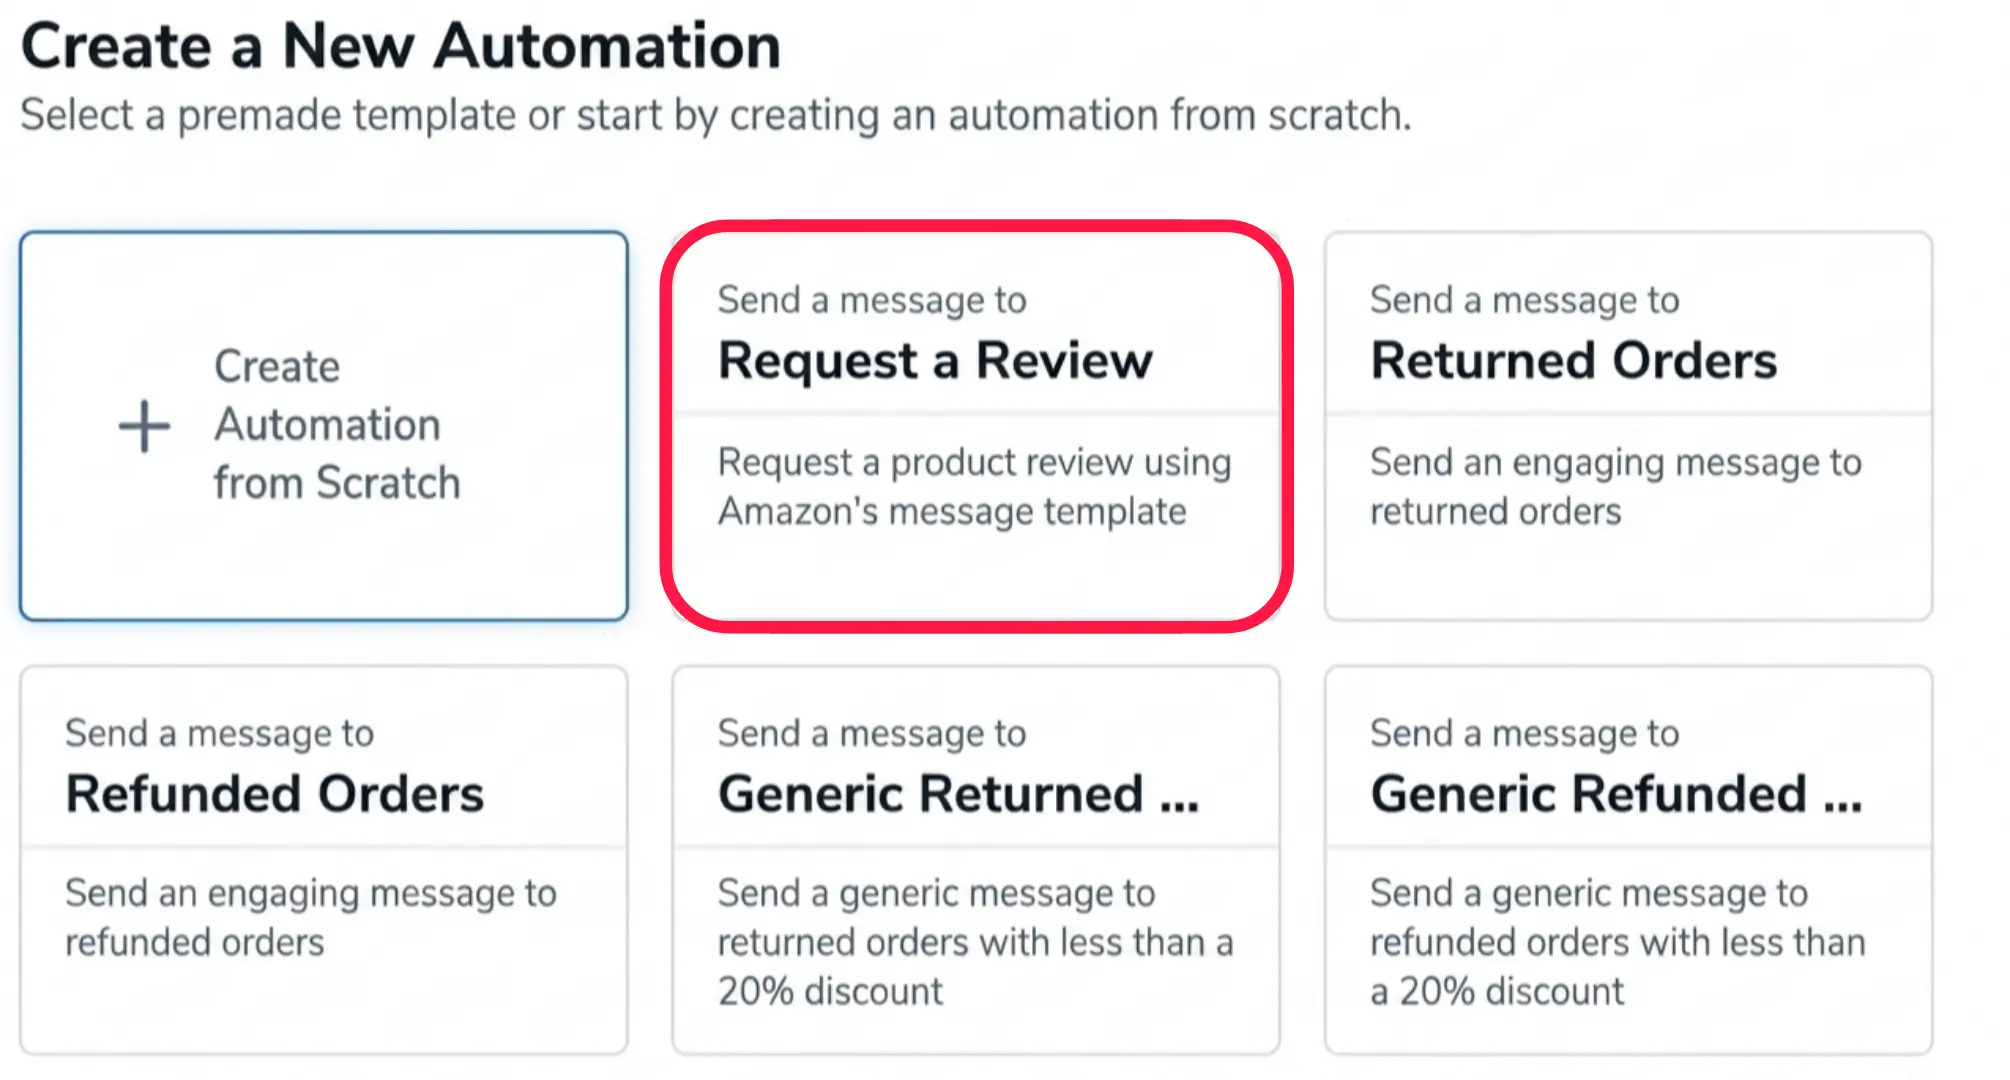Click the Create a New Automation page title
The image size is (2010, 1080).
(x=401, y=45)
